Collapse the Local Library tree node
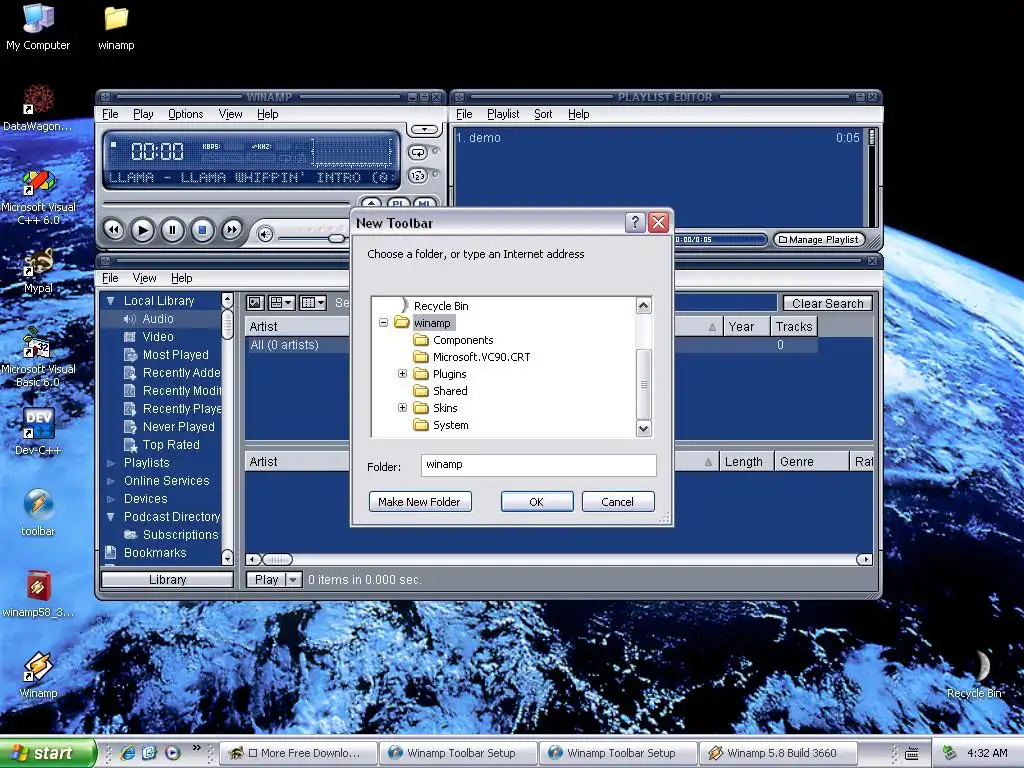The width and height of the screenshot is (1024, 768). tap(110, 301)
